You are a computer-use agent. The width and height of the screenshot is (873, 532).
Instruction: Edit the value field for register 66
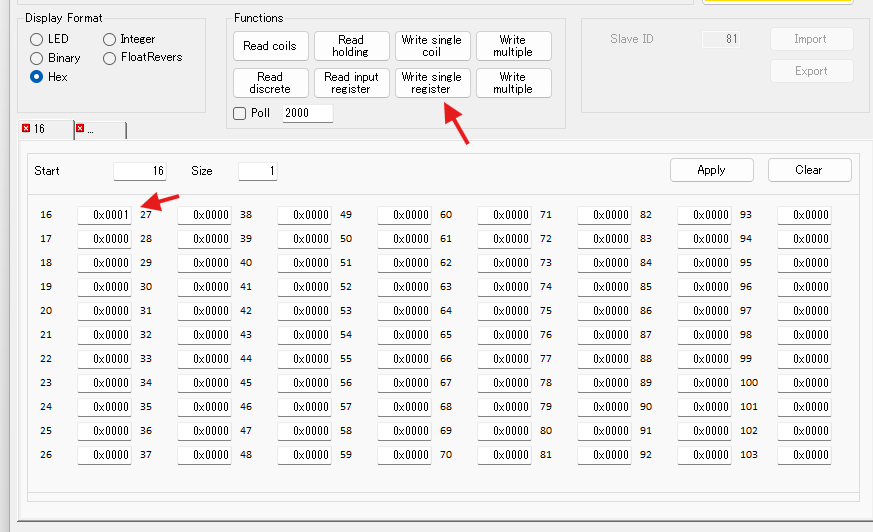click(504, 359)
